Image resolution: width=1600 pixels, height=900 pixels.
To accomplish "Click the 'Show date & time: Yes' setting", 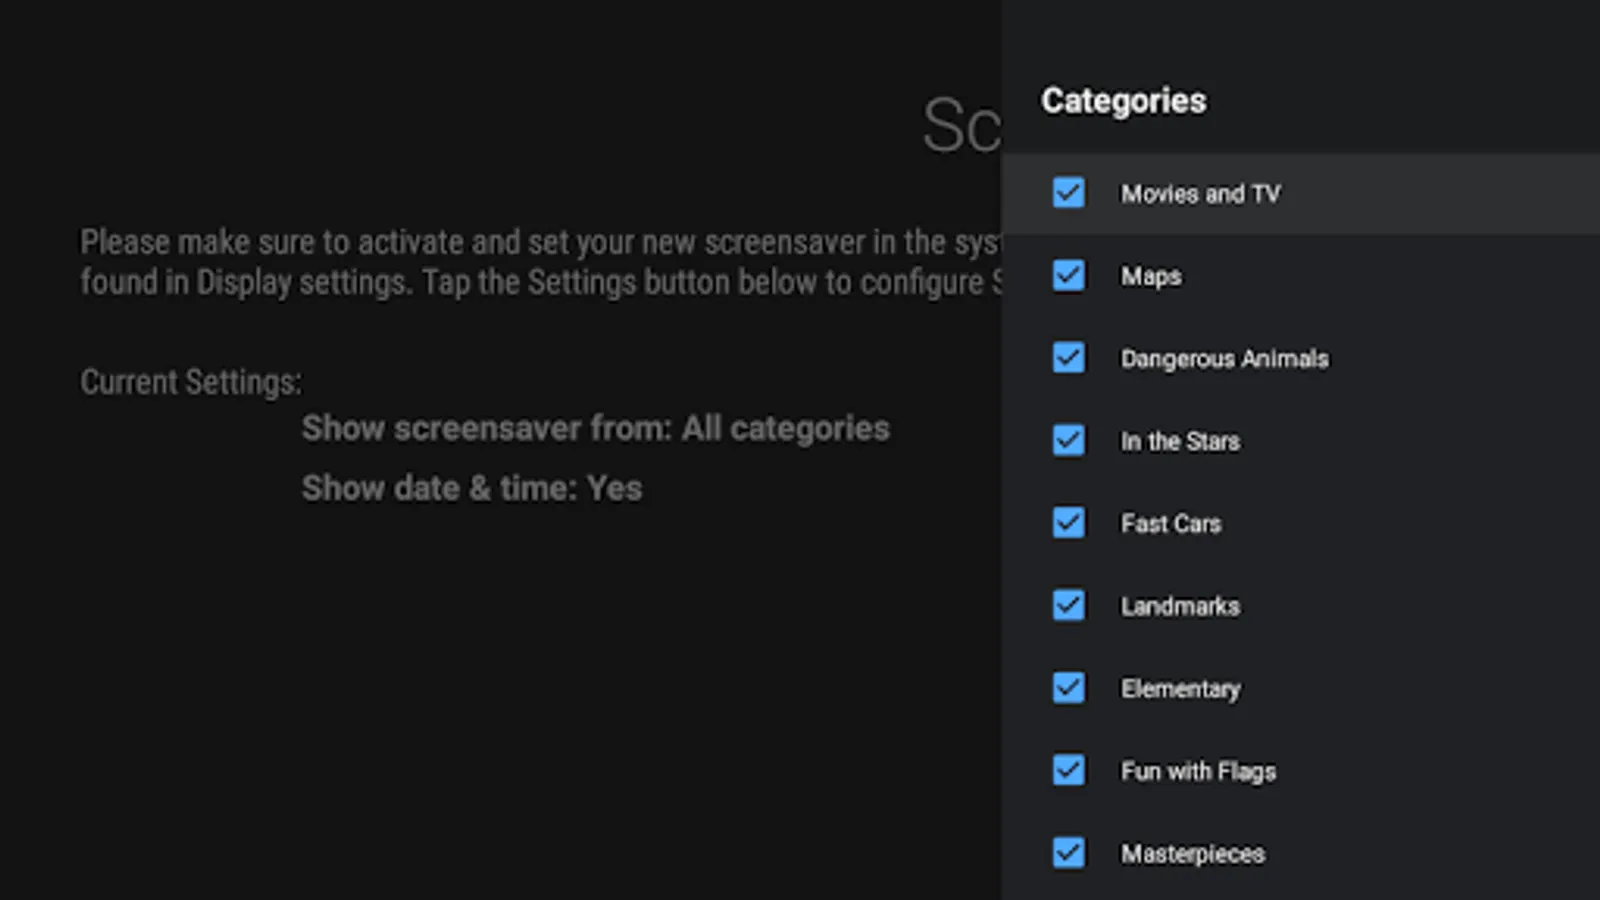I will 472,488.
